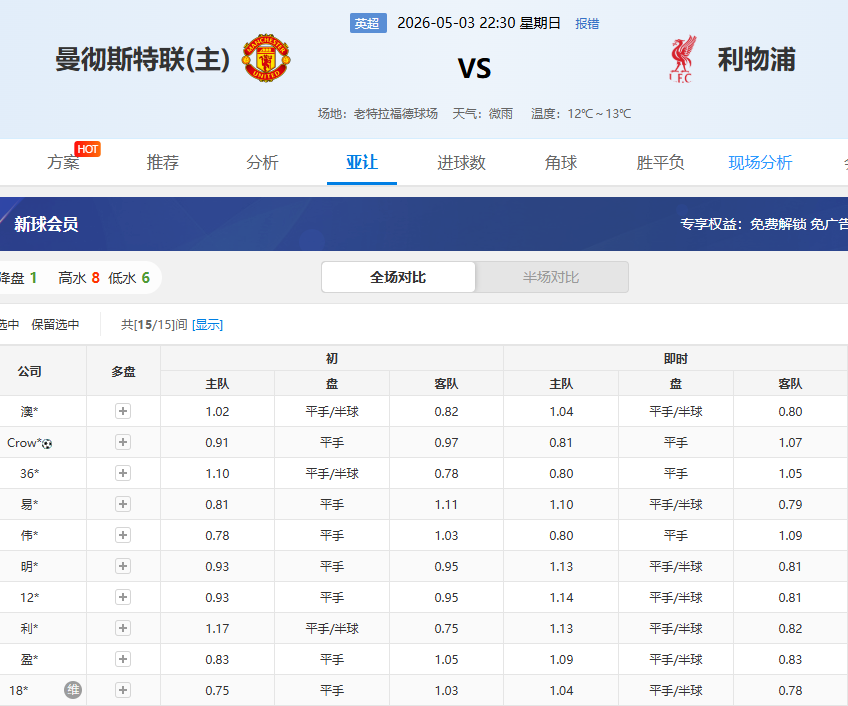Image resolution: width=848 pixels, height=706 pixels.
Task: Click the 公司 column header
Action: click(x=30, y=371)
